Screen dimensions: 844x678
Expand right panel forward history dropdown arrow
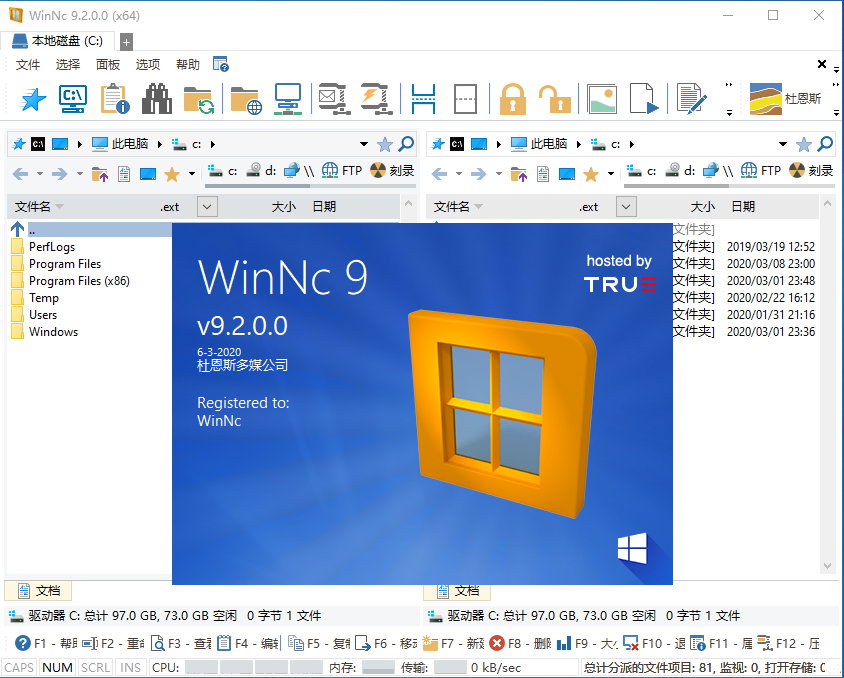tap(498, 173)
